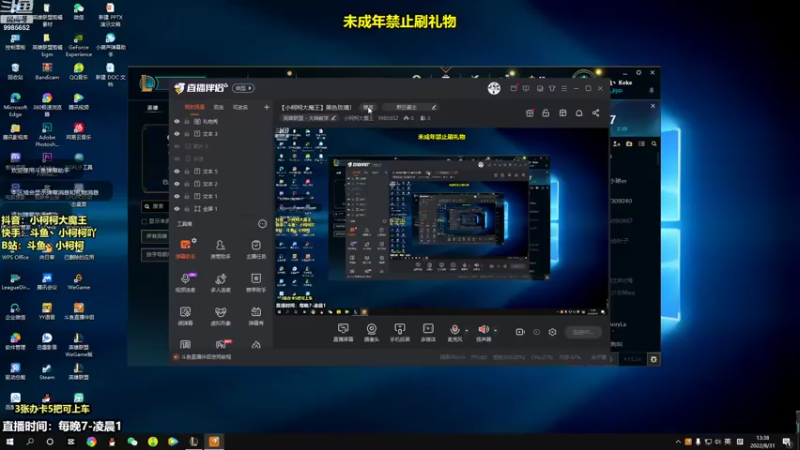Switch to the first orange scene tab

point(194,107)
